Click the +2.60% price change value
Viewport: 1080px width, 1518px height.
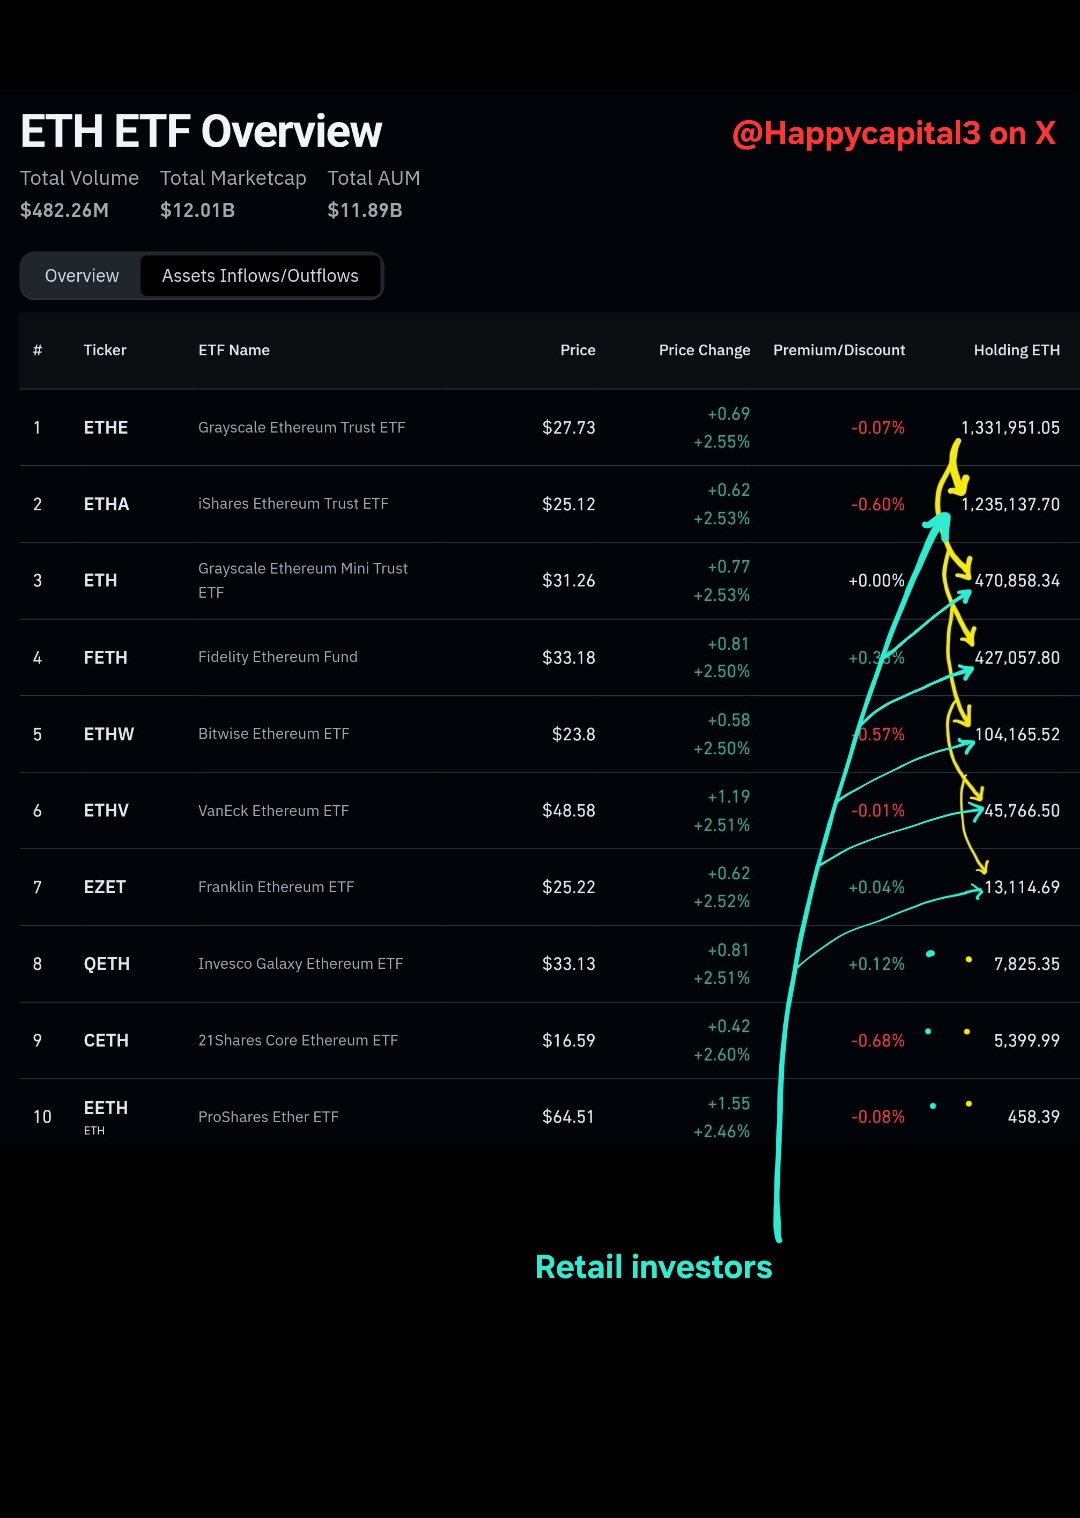[x=722, y=1055]
